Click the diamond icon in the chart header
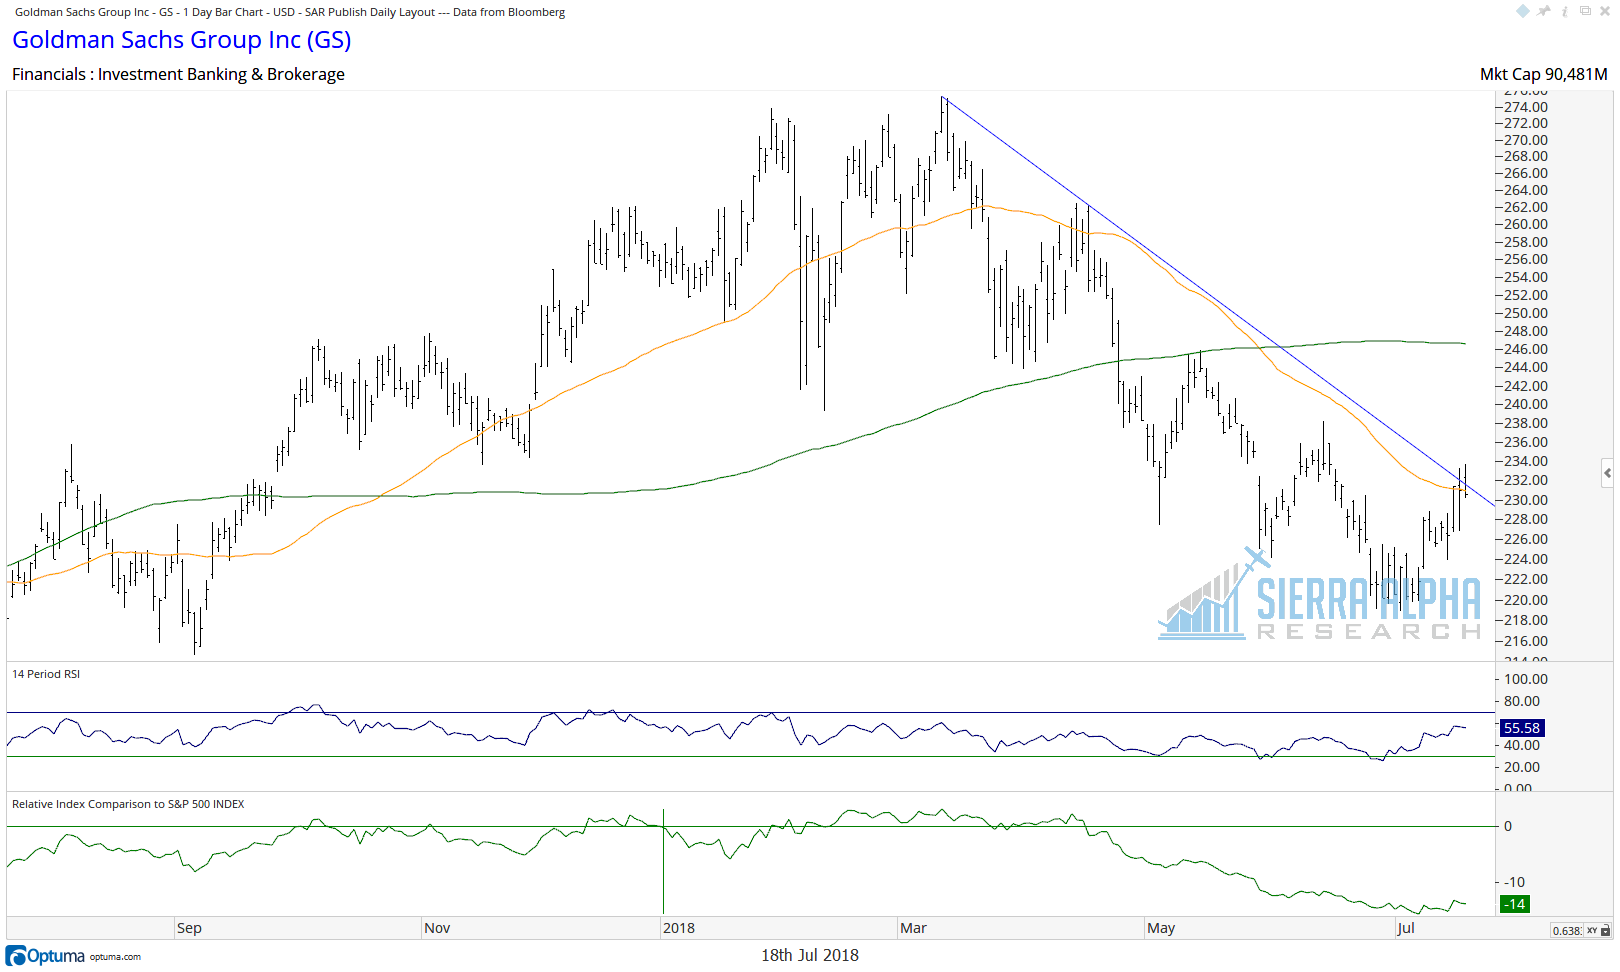 [x=1523, y=11]
